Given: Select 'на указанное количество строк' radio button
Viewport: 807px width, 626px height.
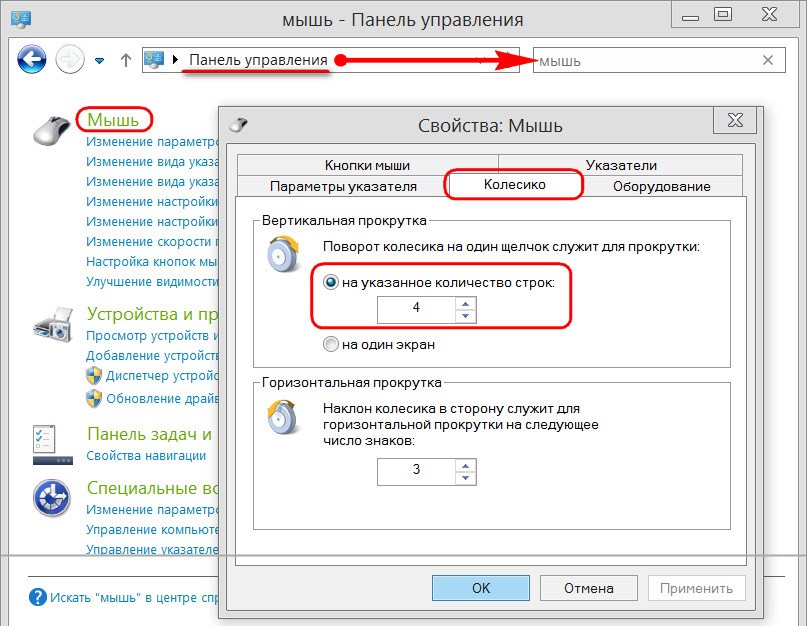Looking at the screenshot, I should 331,283.
